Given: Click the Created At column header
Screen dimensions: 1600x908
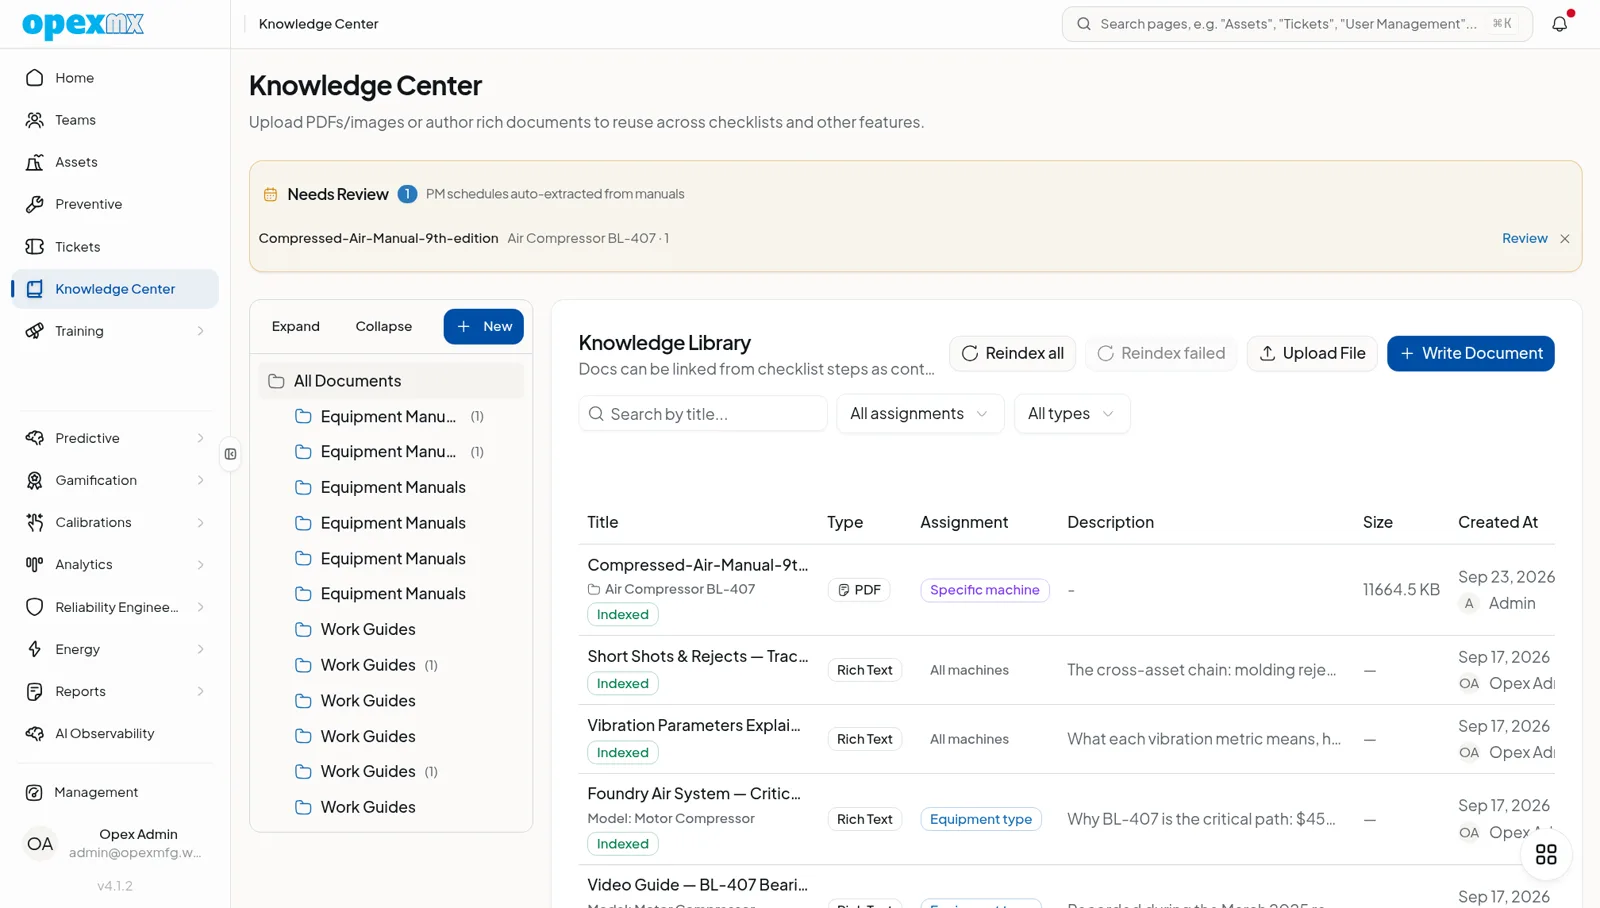Looking at the screenshot, I should click(1497, 522).
